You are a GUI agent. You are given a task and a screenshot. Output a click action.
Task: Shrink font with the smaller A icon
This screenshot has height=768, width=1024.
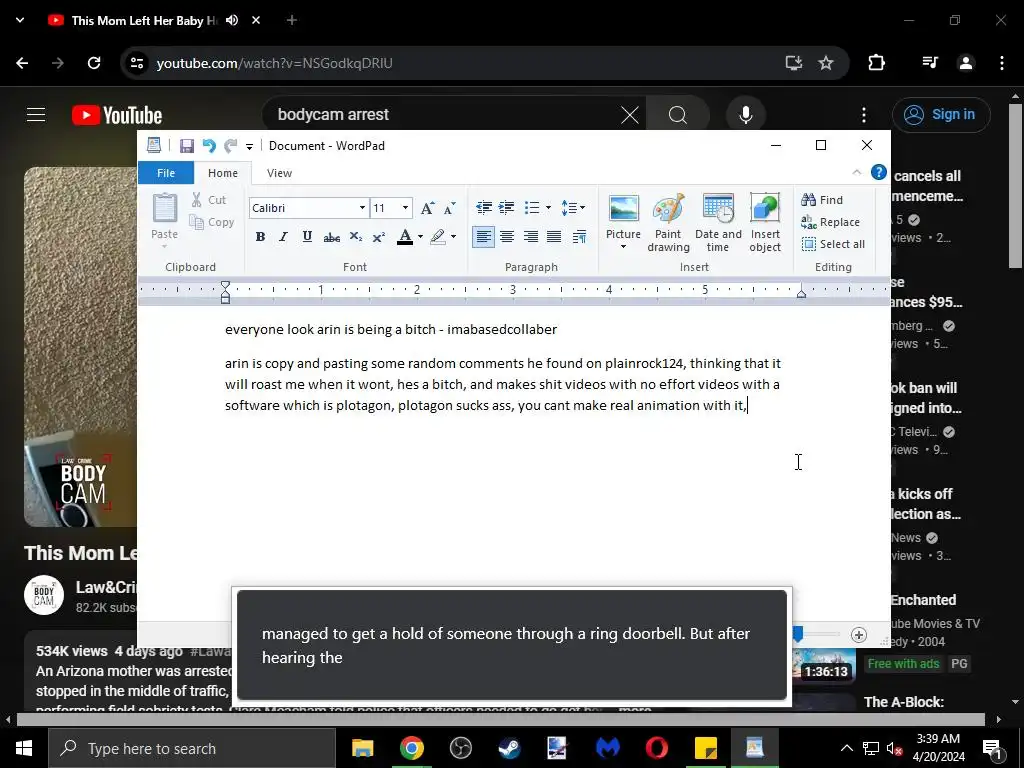pyautogui.click(x=449, y=208)
